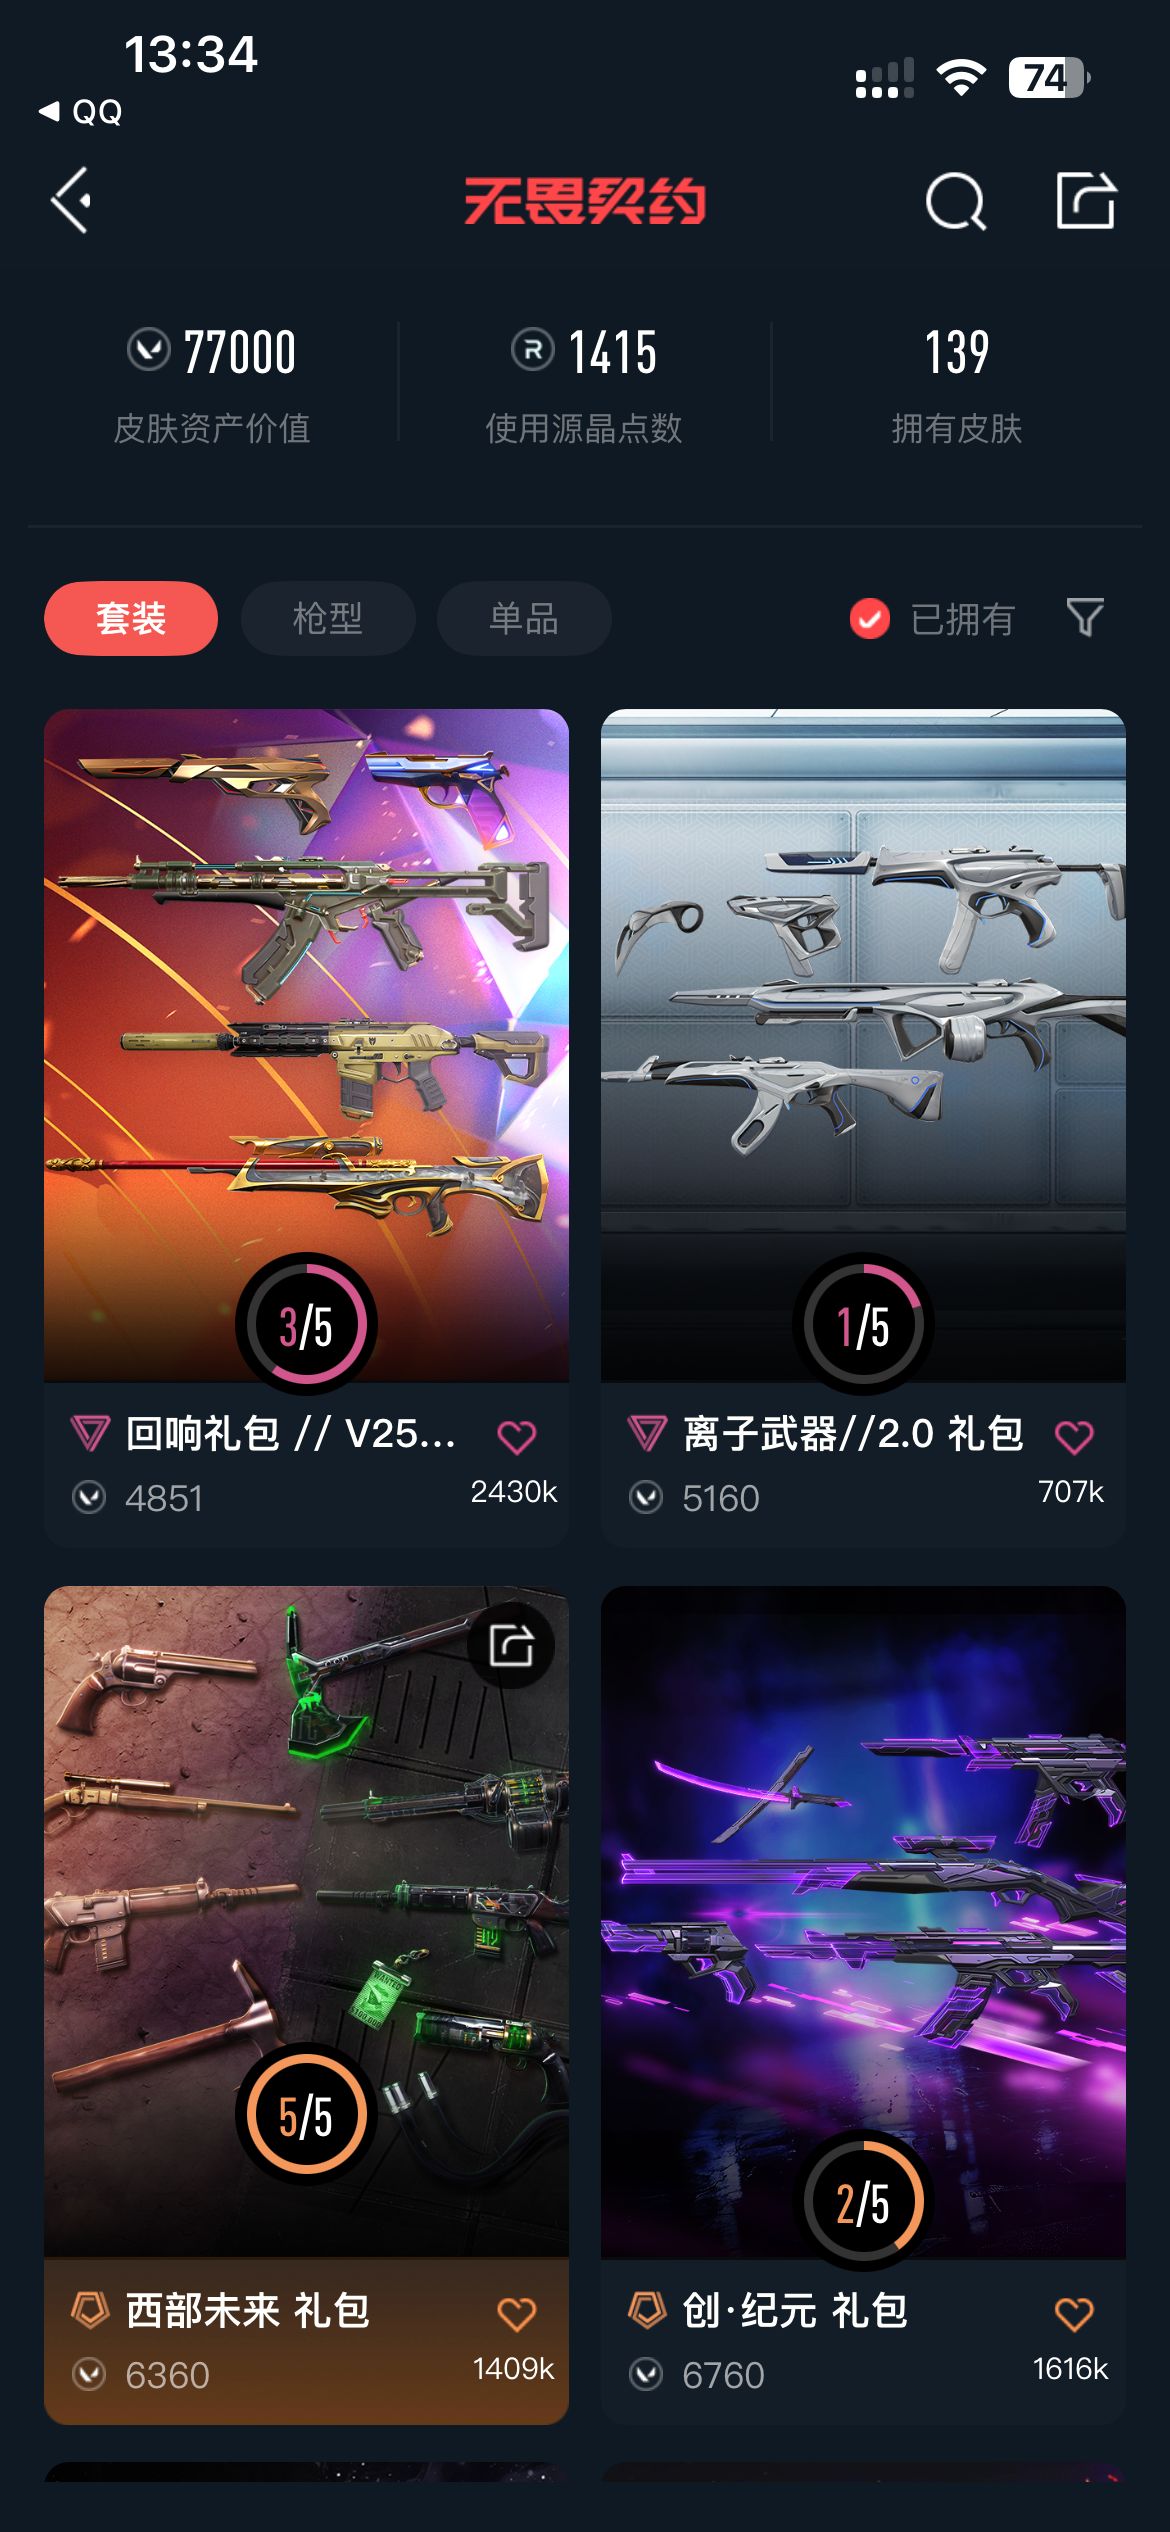This screenshot has width=1170, height=2532.
Task: Open the filter funnel icon
Action: (x=1085, y=618)
